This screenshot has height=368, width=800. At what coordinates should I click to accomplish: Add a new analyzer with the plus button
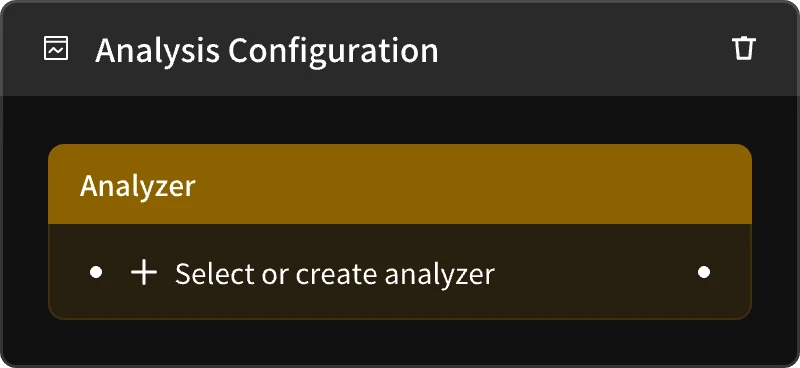(144, 273)
